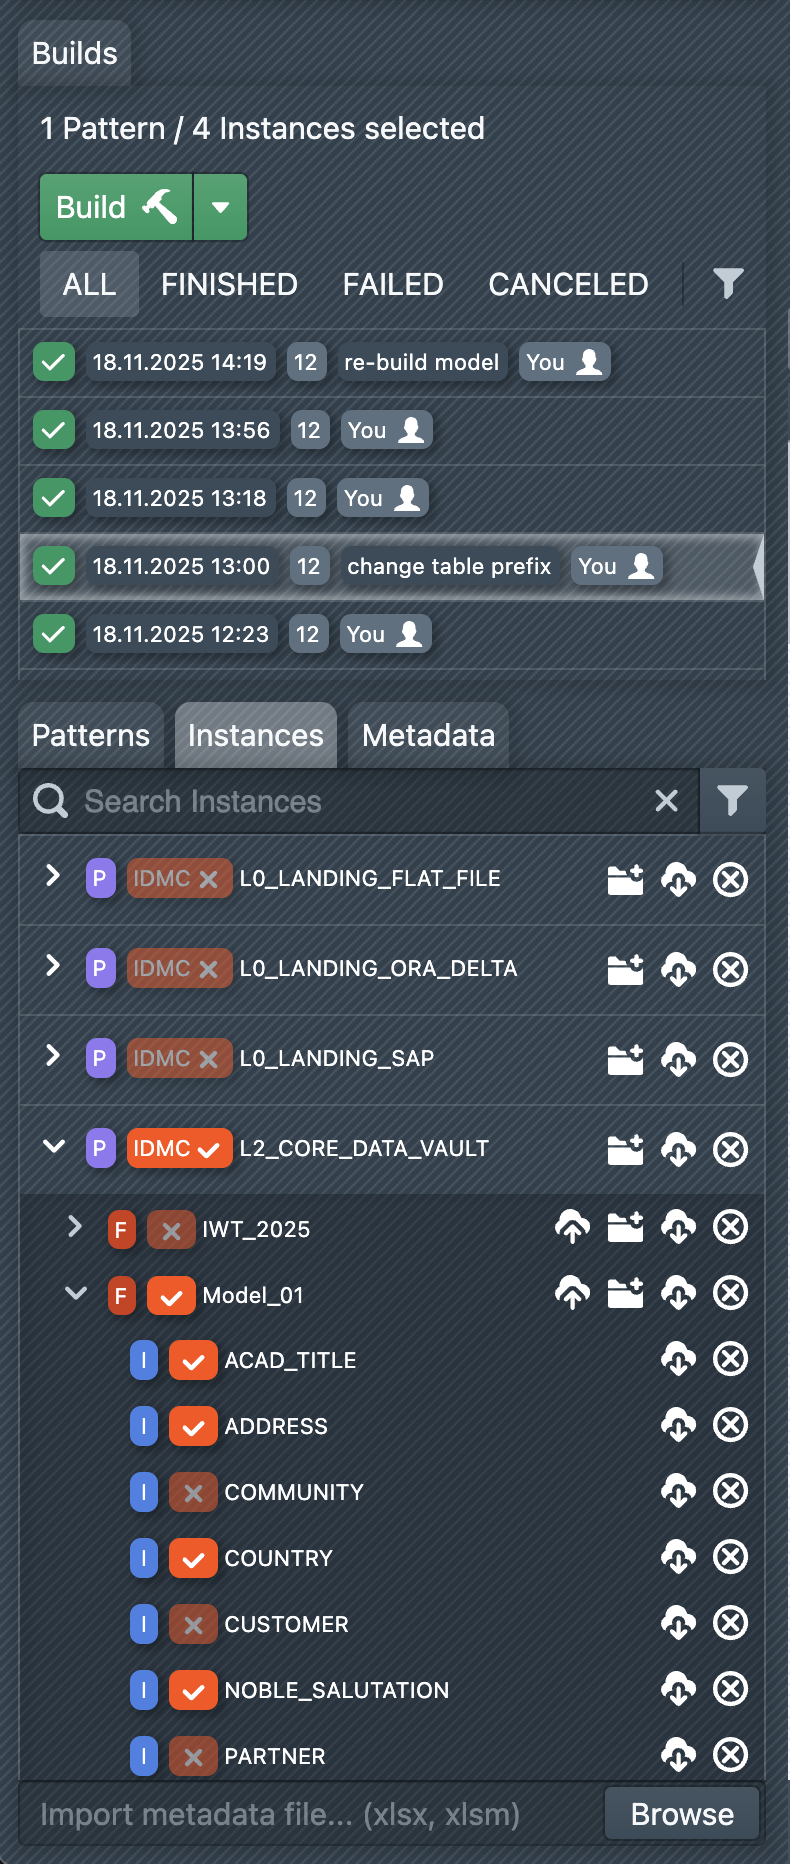
Task: Collapse the Model_01 folder
Action: pyautogui.click(x=75, y=1294)
